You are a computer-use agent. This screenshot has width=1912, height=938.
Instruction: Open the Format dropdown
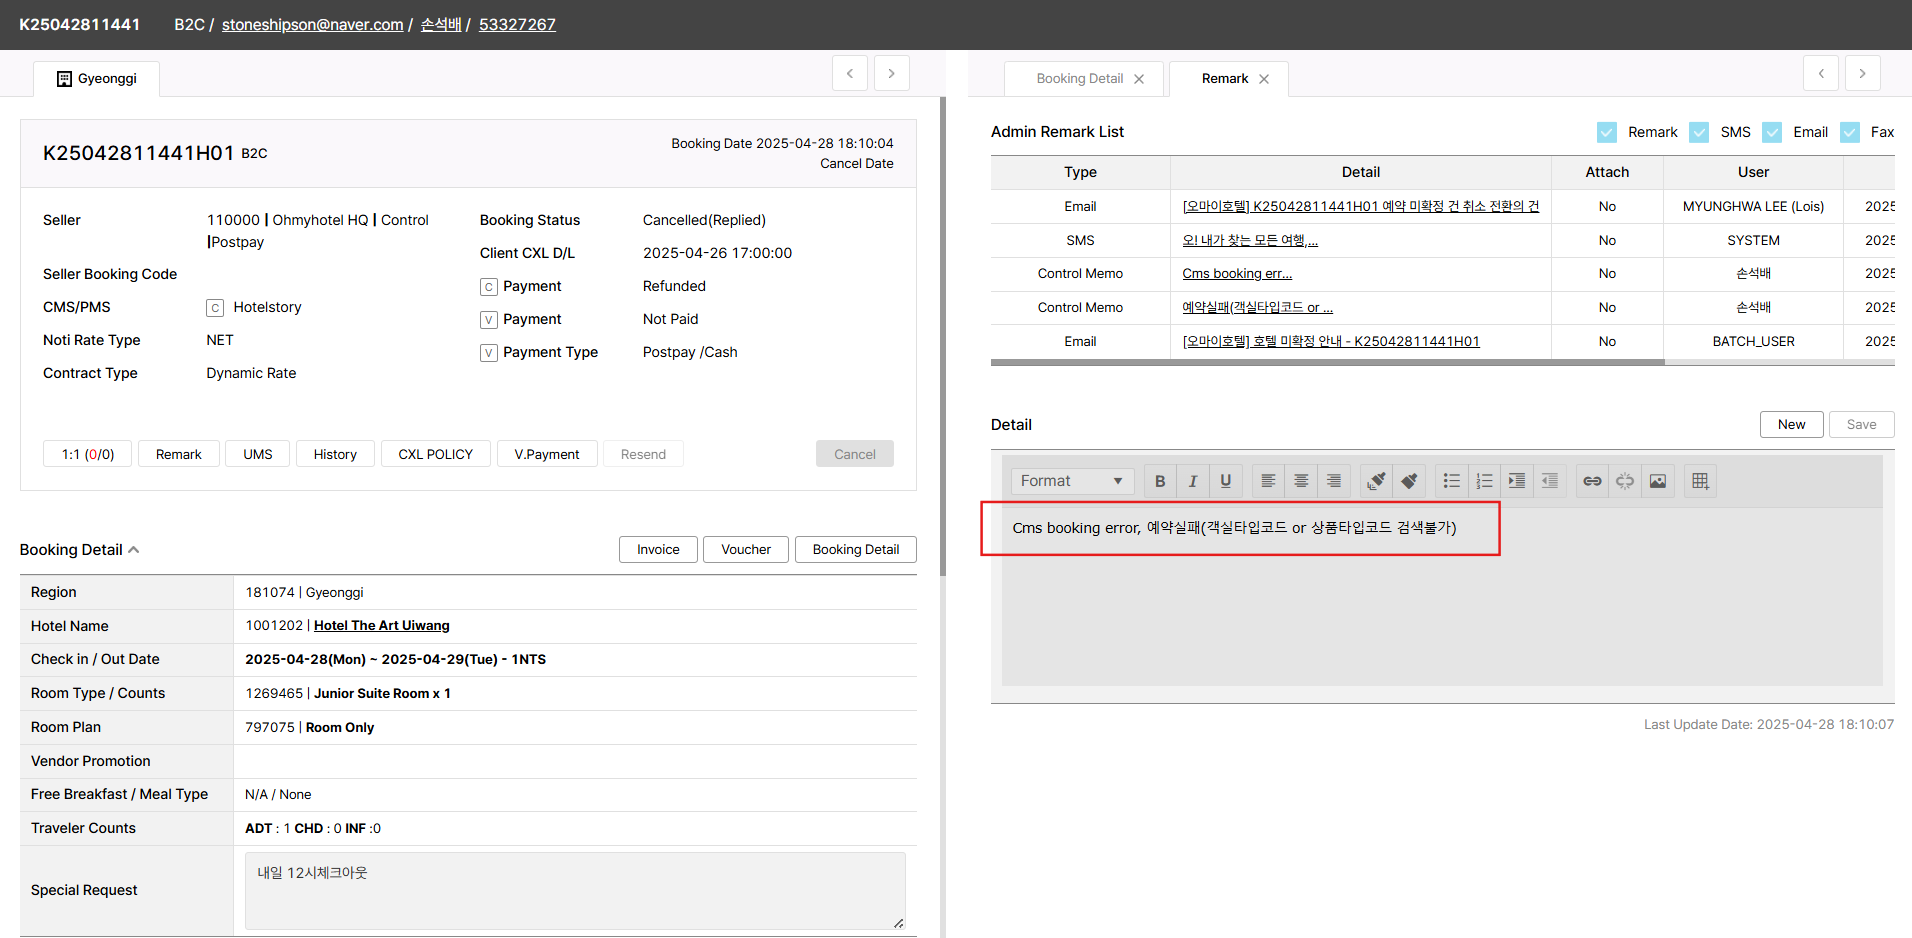tap(1071, 481)
